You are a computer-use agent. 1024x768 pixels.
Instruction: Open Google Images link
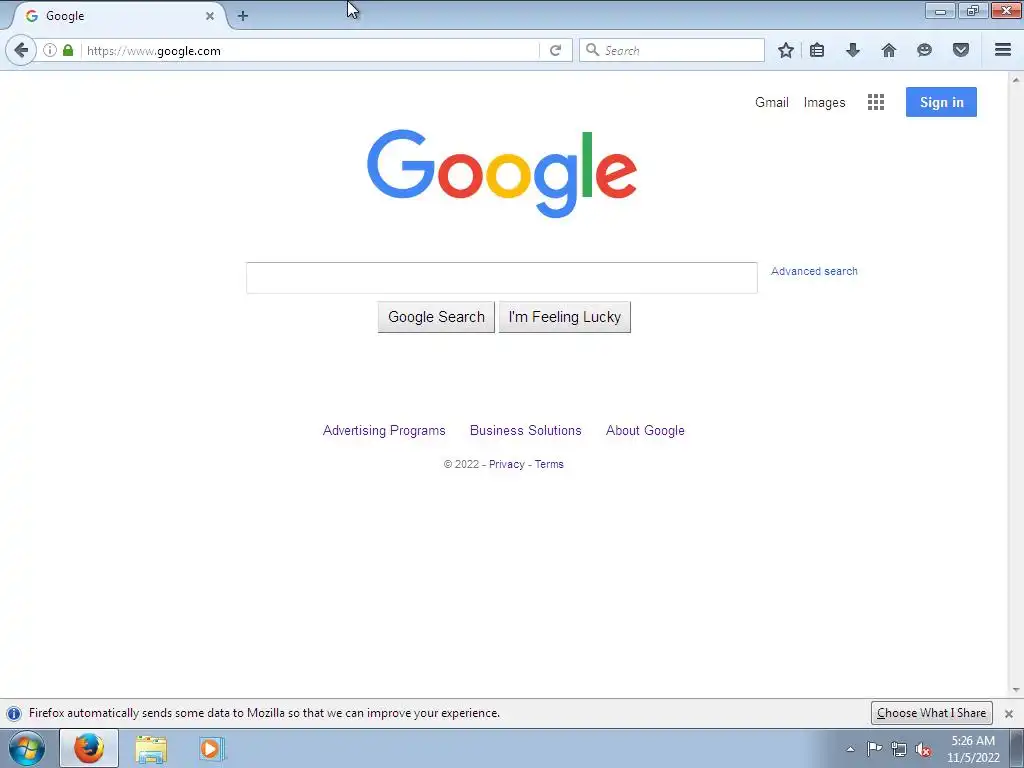(824, 102)
